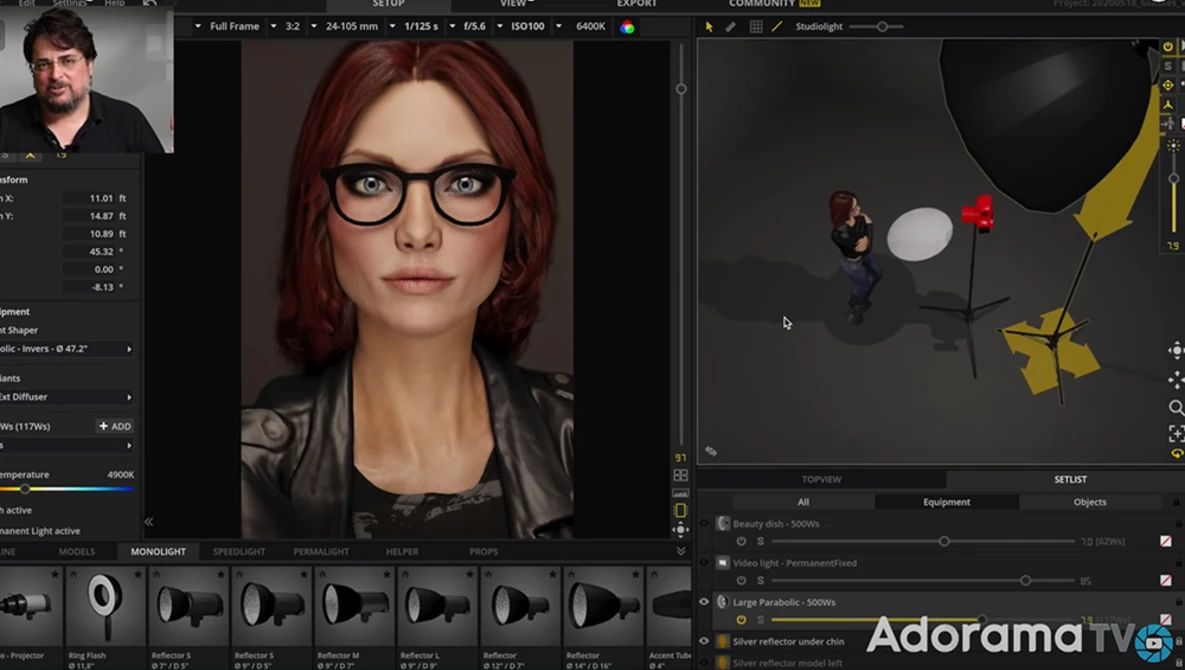Open the 24-105 mm lens dropdown
The image size is (1185, 670).
(346, 26)
